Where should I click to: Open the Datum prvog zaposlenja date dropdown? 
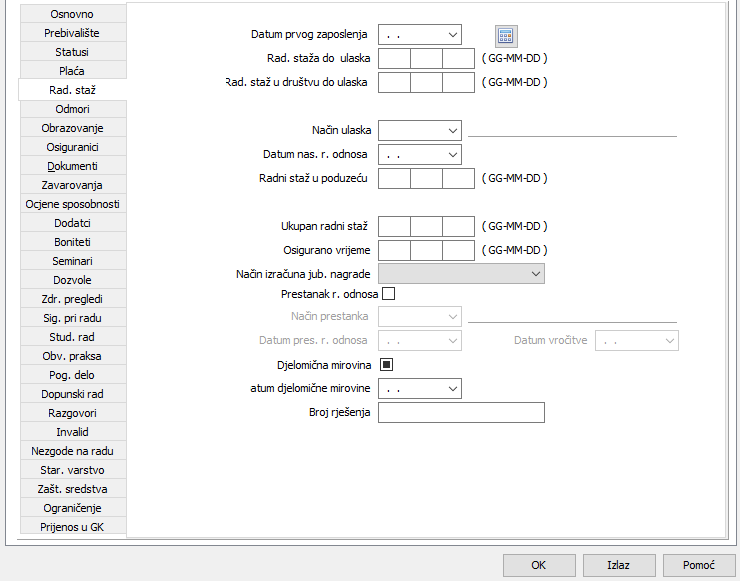453,35
